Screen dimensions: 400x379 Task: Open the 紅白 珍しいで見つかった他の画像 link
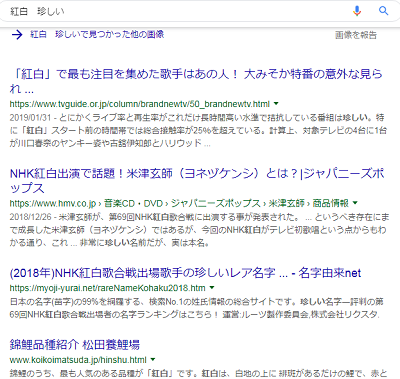[x=97, y=34]
